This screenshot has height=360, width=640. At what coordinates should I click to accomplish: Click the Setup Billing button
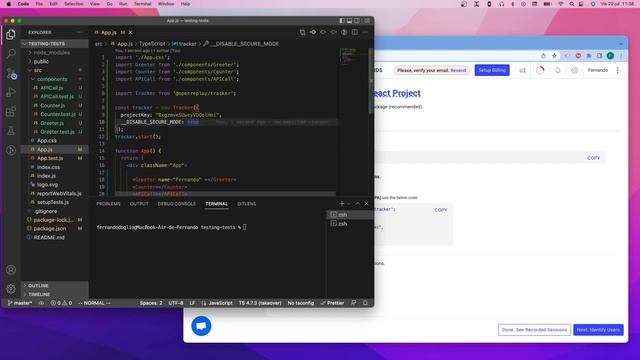click(492, 70)
